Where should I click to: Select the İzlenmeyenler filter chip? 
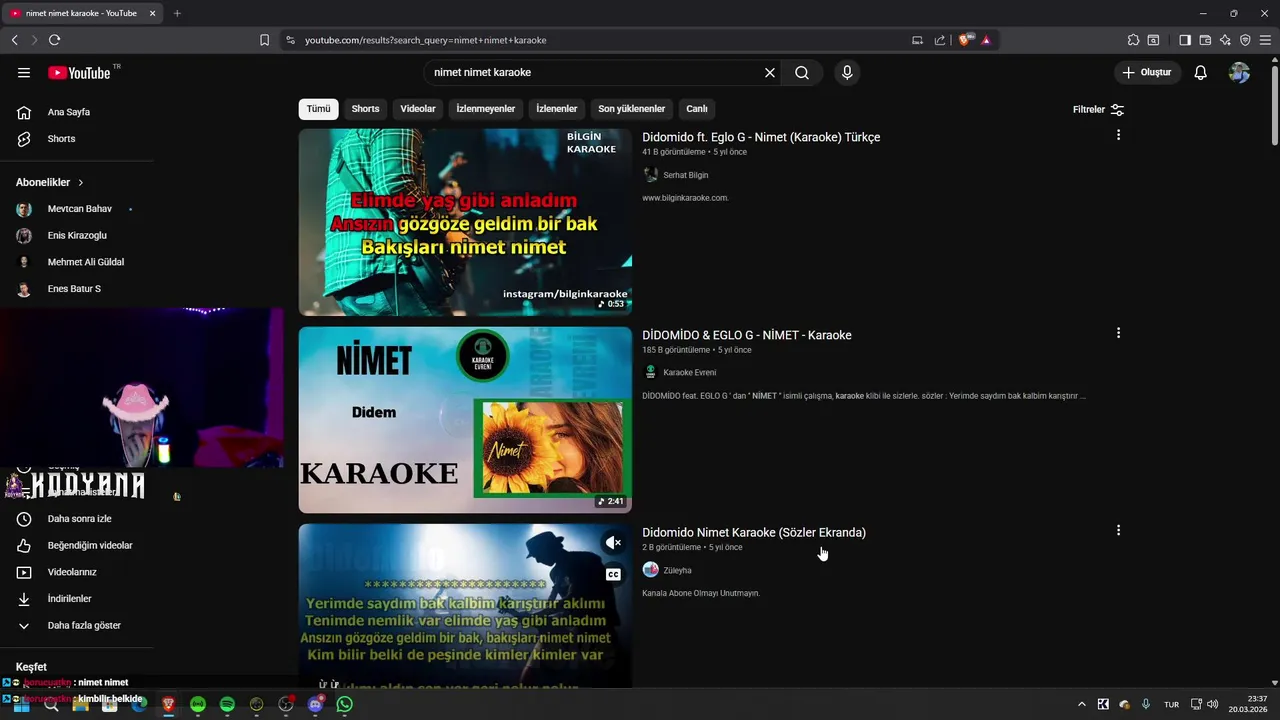[486, 109]
